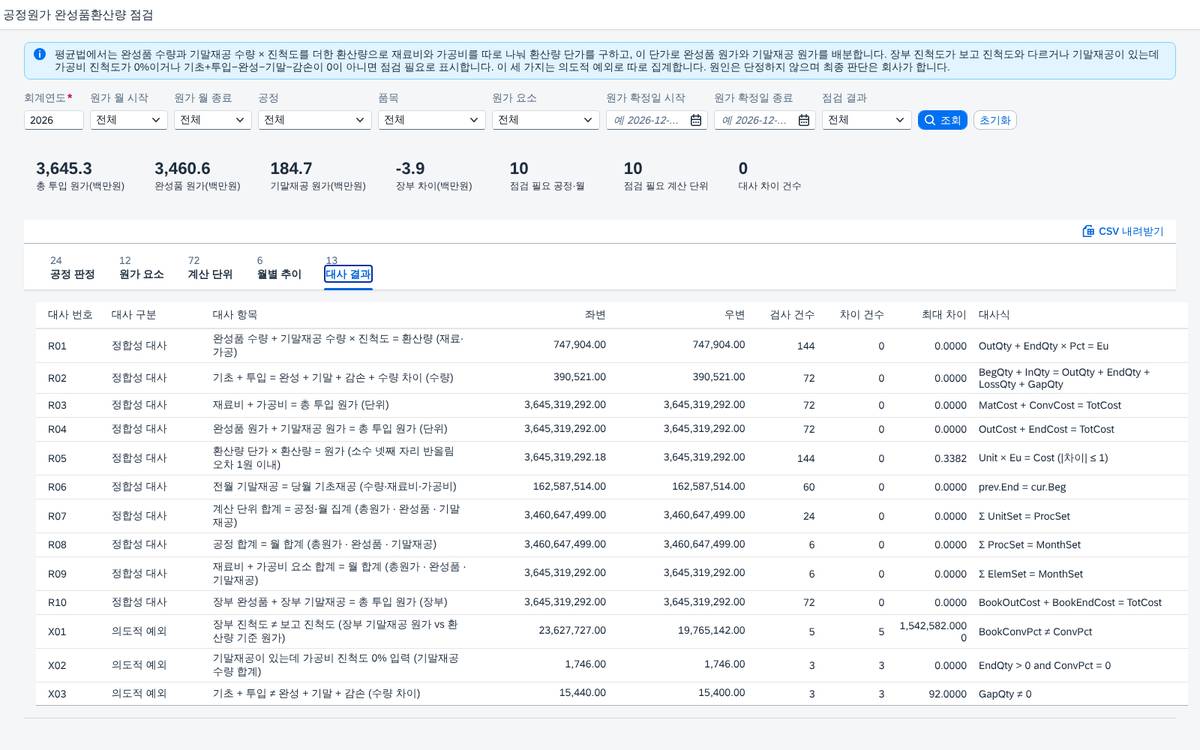The image size is (1200, 750).
Task: Select row R01 in the table
Action: coord(611,345)
